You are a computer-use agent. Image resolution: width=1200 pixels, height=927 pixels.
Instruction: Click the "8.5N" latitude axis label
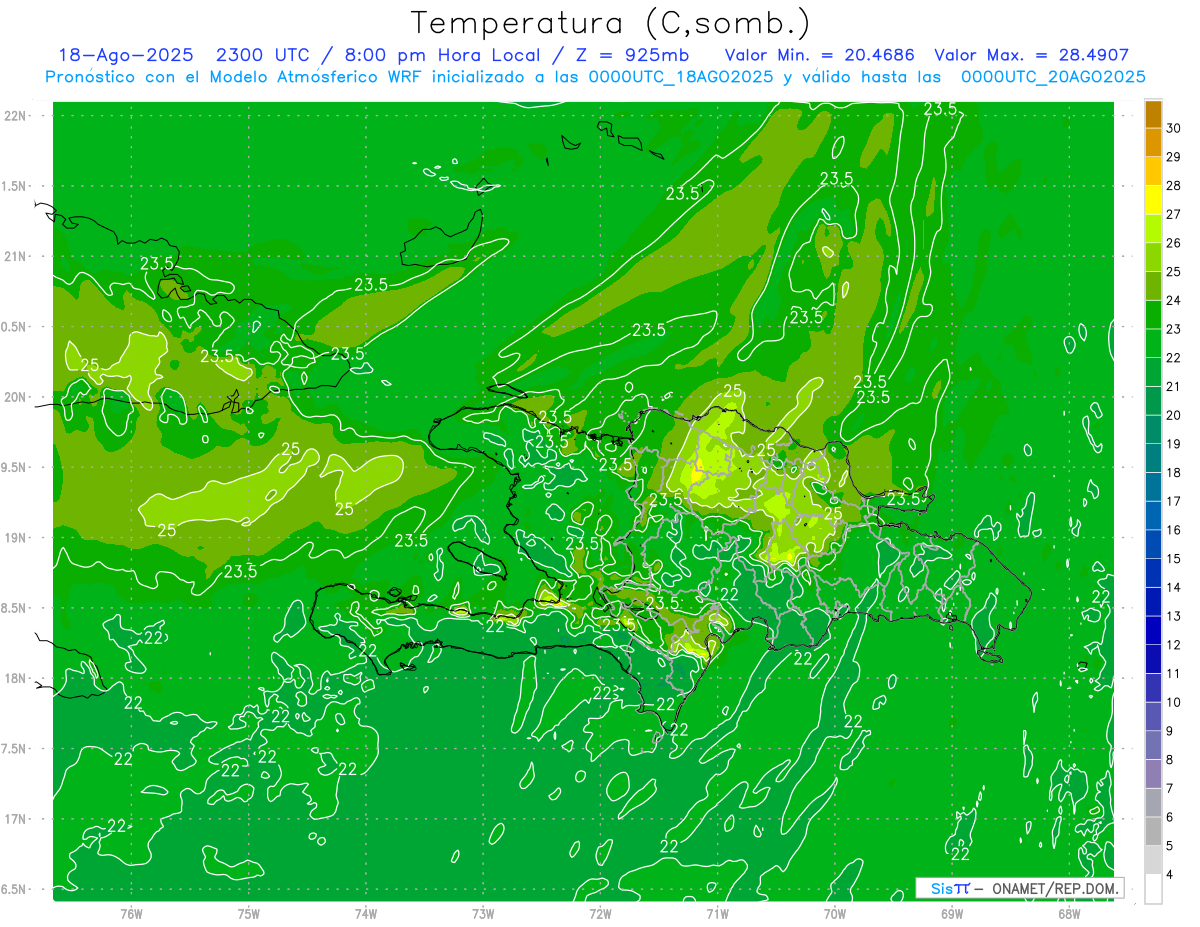click(16, 608)
